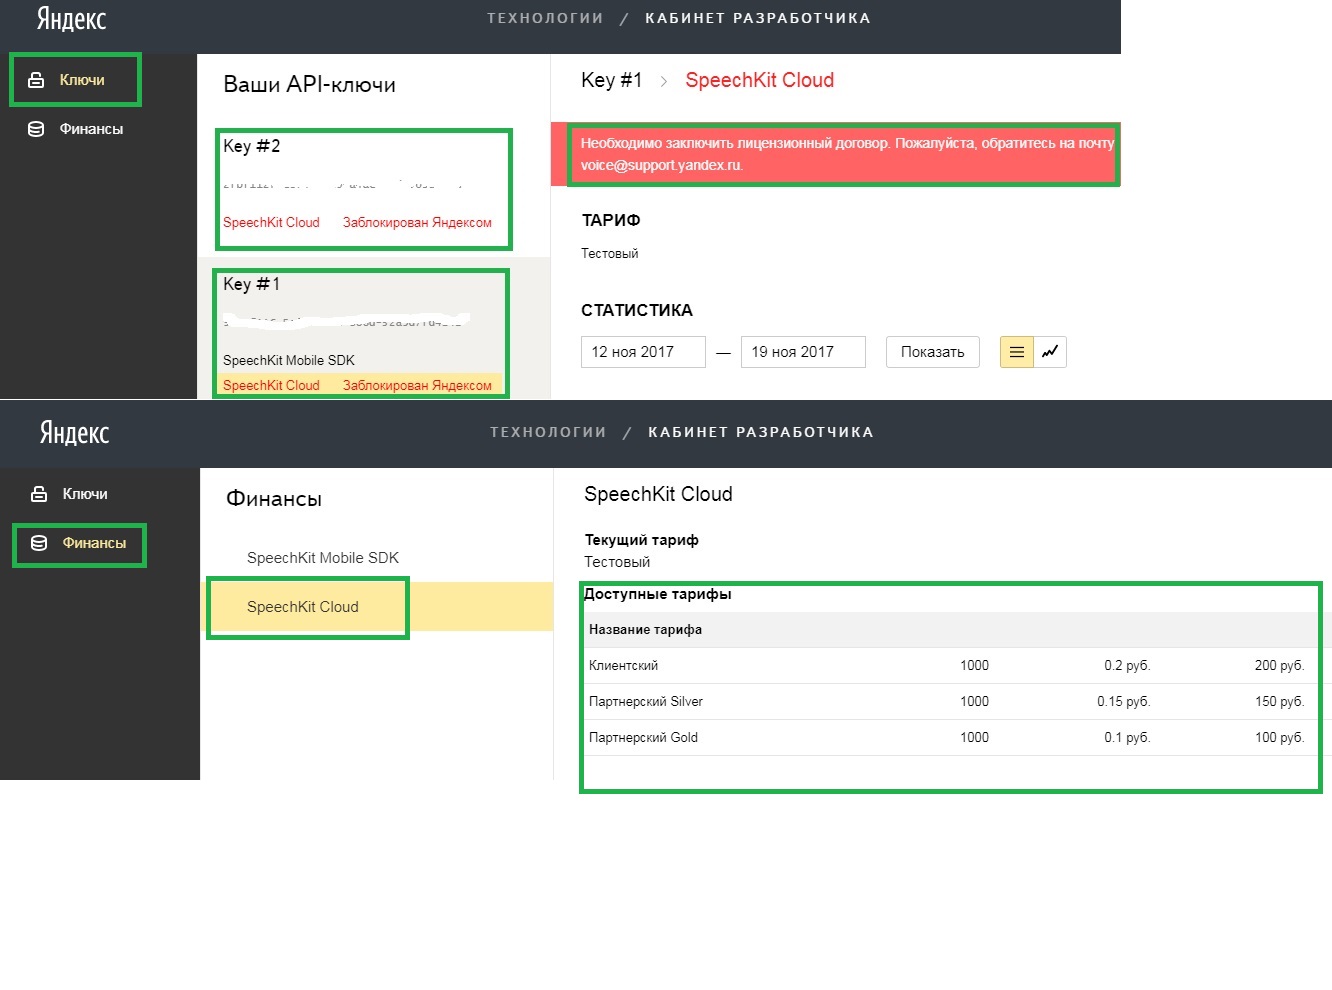Screen dimensions: 1332x990
Task: Select the Партнерский Gold tariff name
Action: pyautogui.click(x=644, y=738)
